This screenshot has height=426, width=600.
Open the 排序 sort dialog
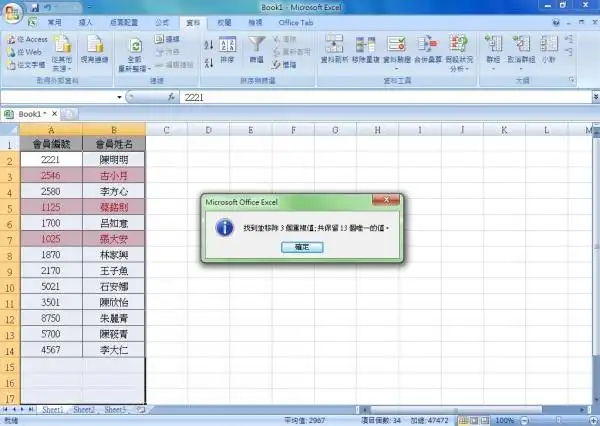pos(227,50)
